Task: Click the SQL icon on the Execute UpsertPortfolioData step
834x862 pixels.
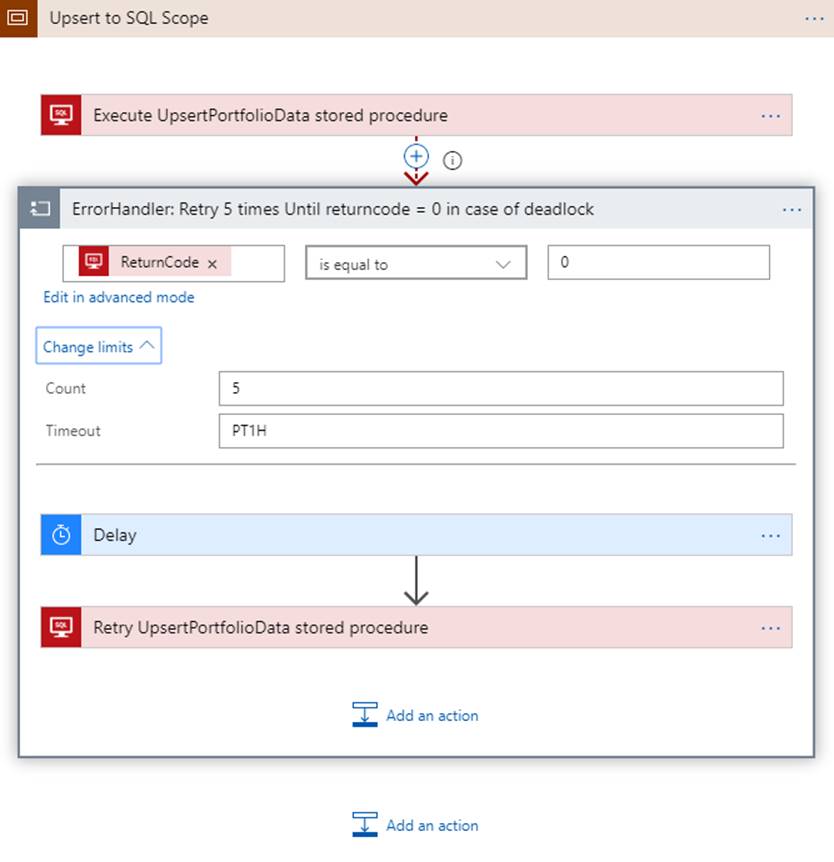Action: pos(61,115)
